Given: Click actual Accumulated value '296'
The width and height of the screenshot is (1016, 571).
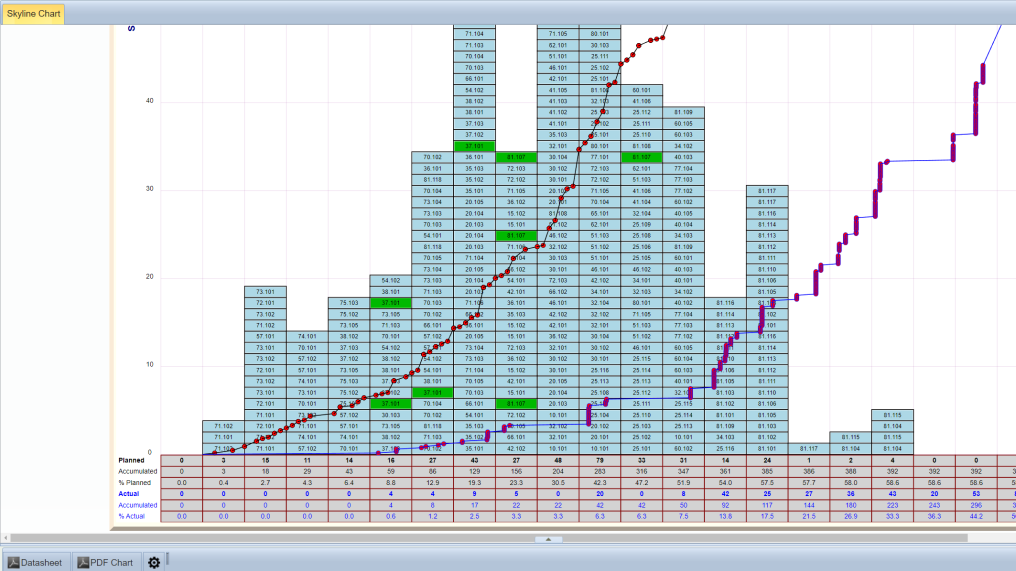Looking at the screenshot, I should (x=976, y=505).
